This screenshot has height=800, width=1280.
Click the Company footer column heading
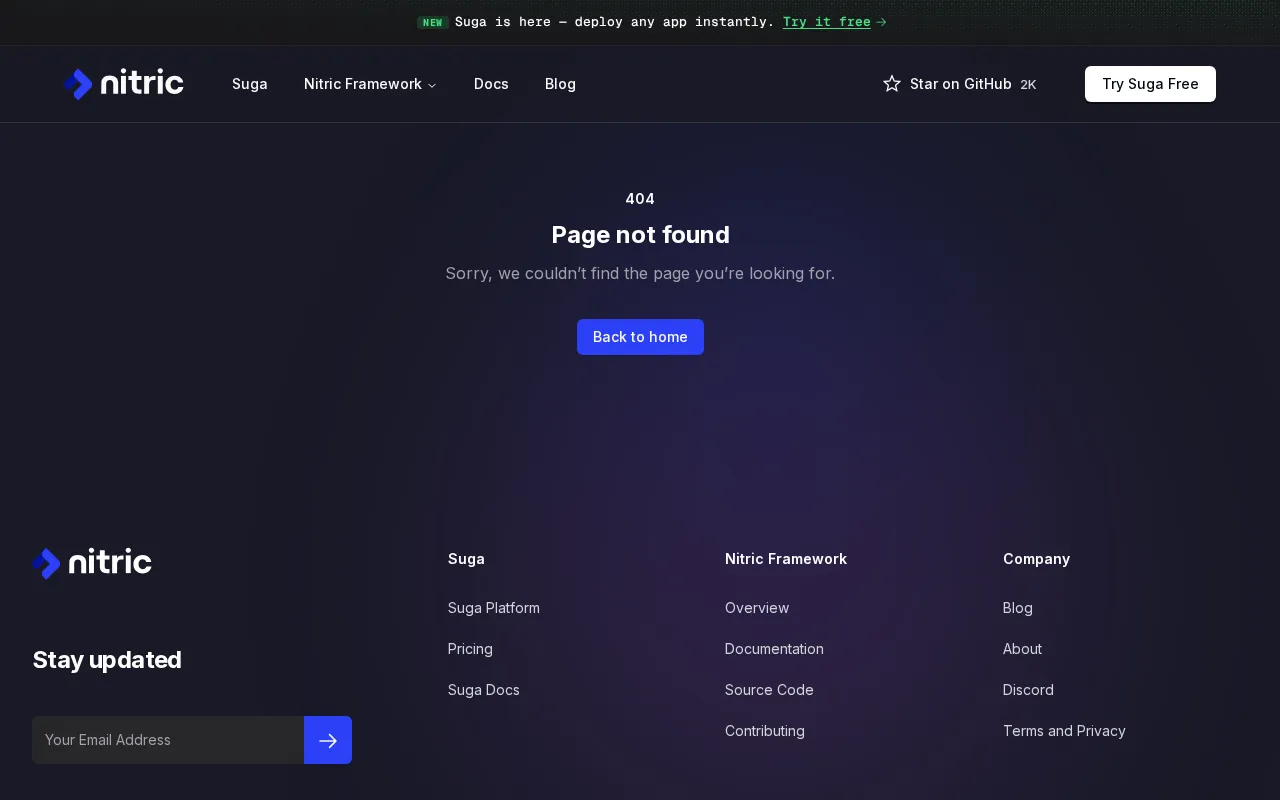[x=1036, y=559]
